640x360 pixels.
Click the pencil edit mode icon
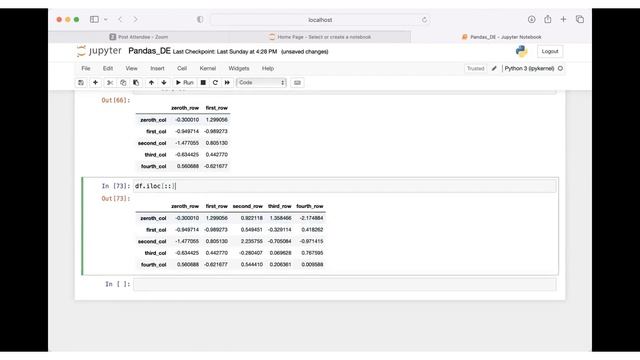[494, 69]
